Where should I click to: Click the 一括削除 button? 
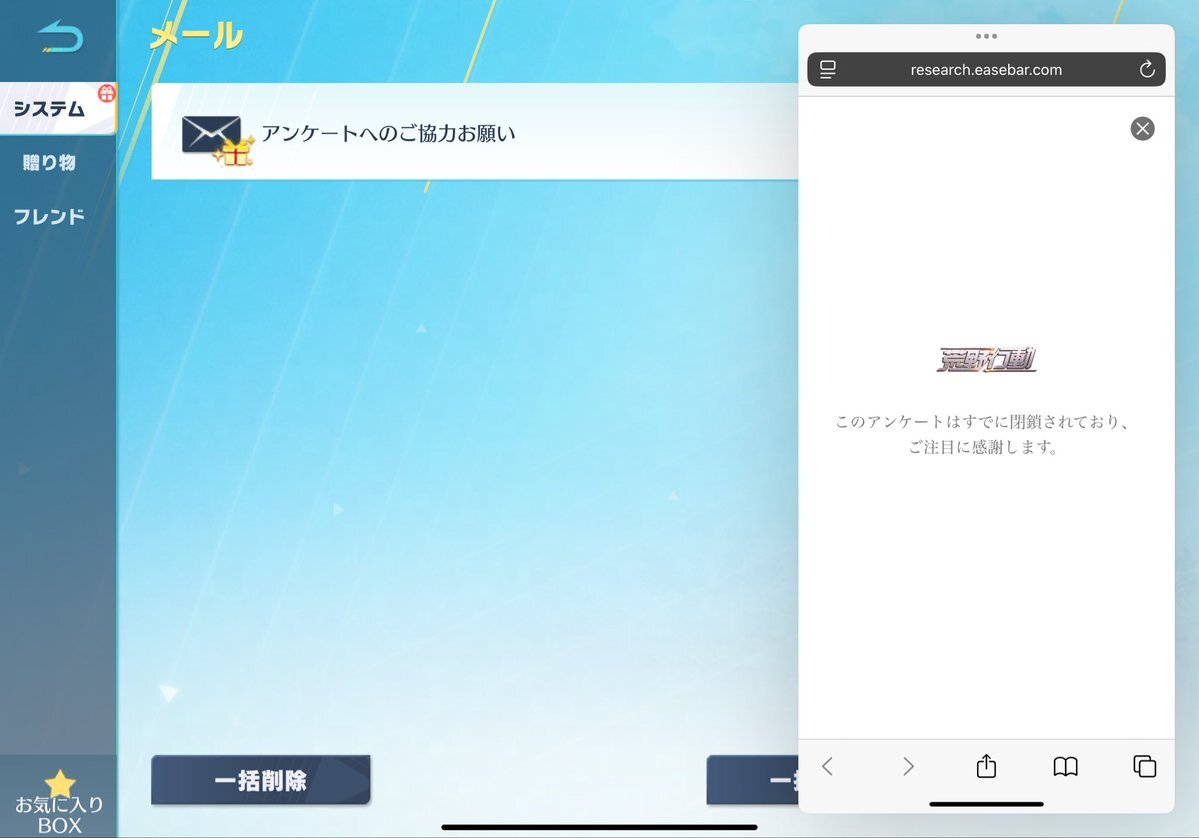click(261, 780)
